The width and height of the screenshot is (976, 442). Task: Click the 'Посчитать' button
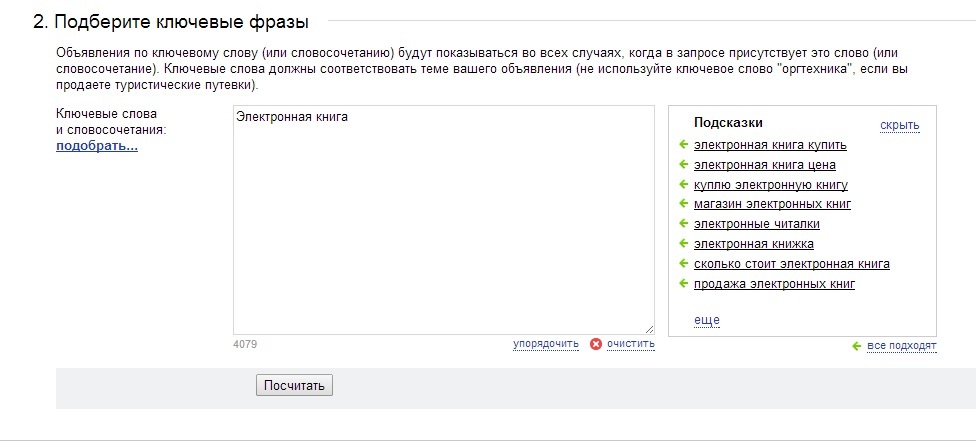[x=294, y=385]
